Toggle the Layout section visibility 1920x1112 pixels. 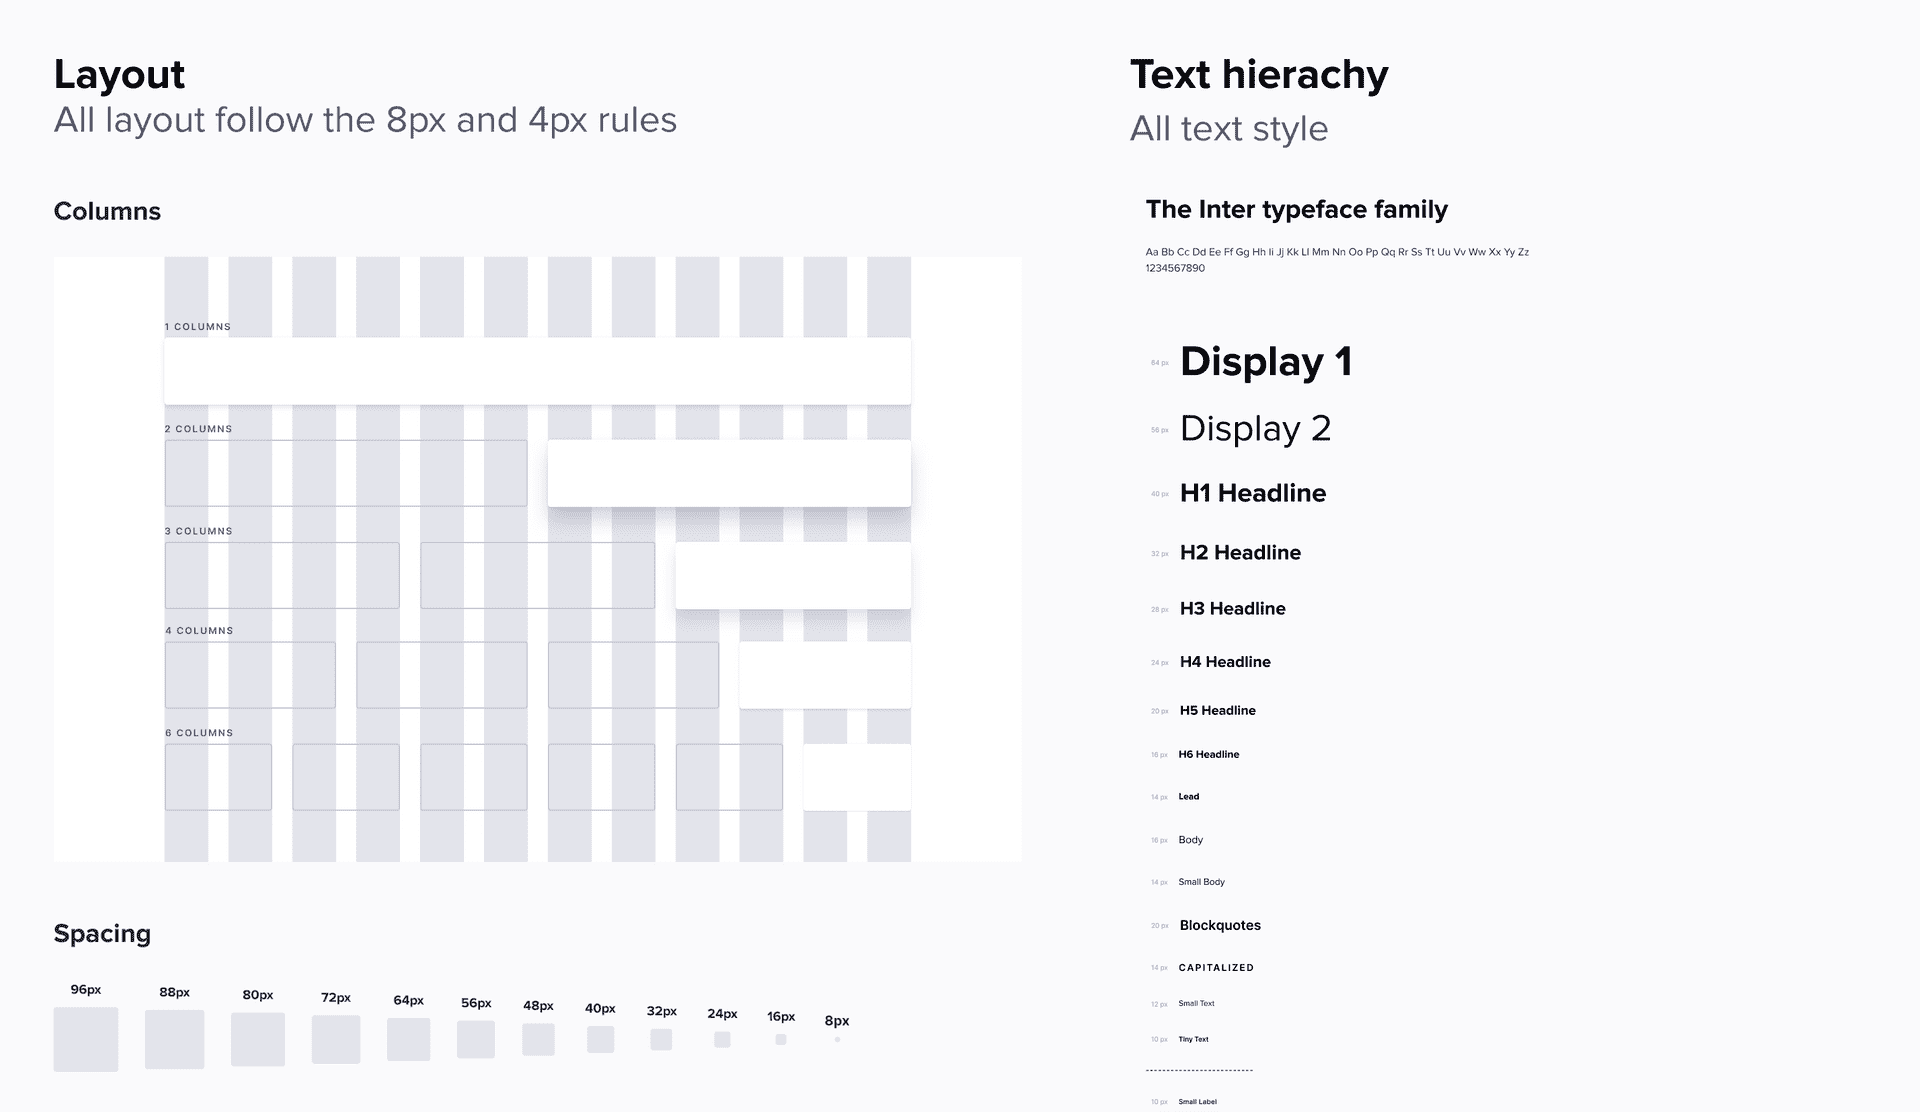coord(118,73)
